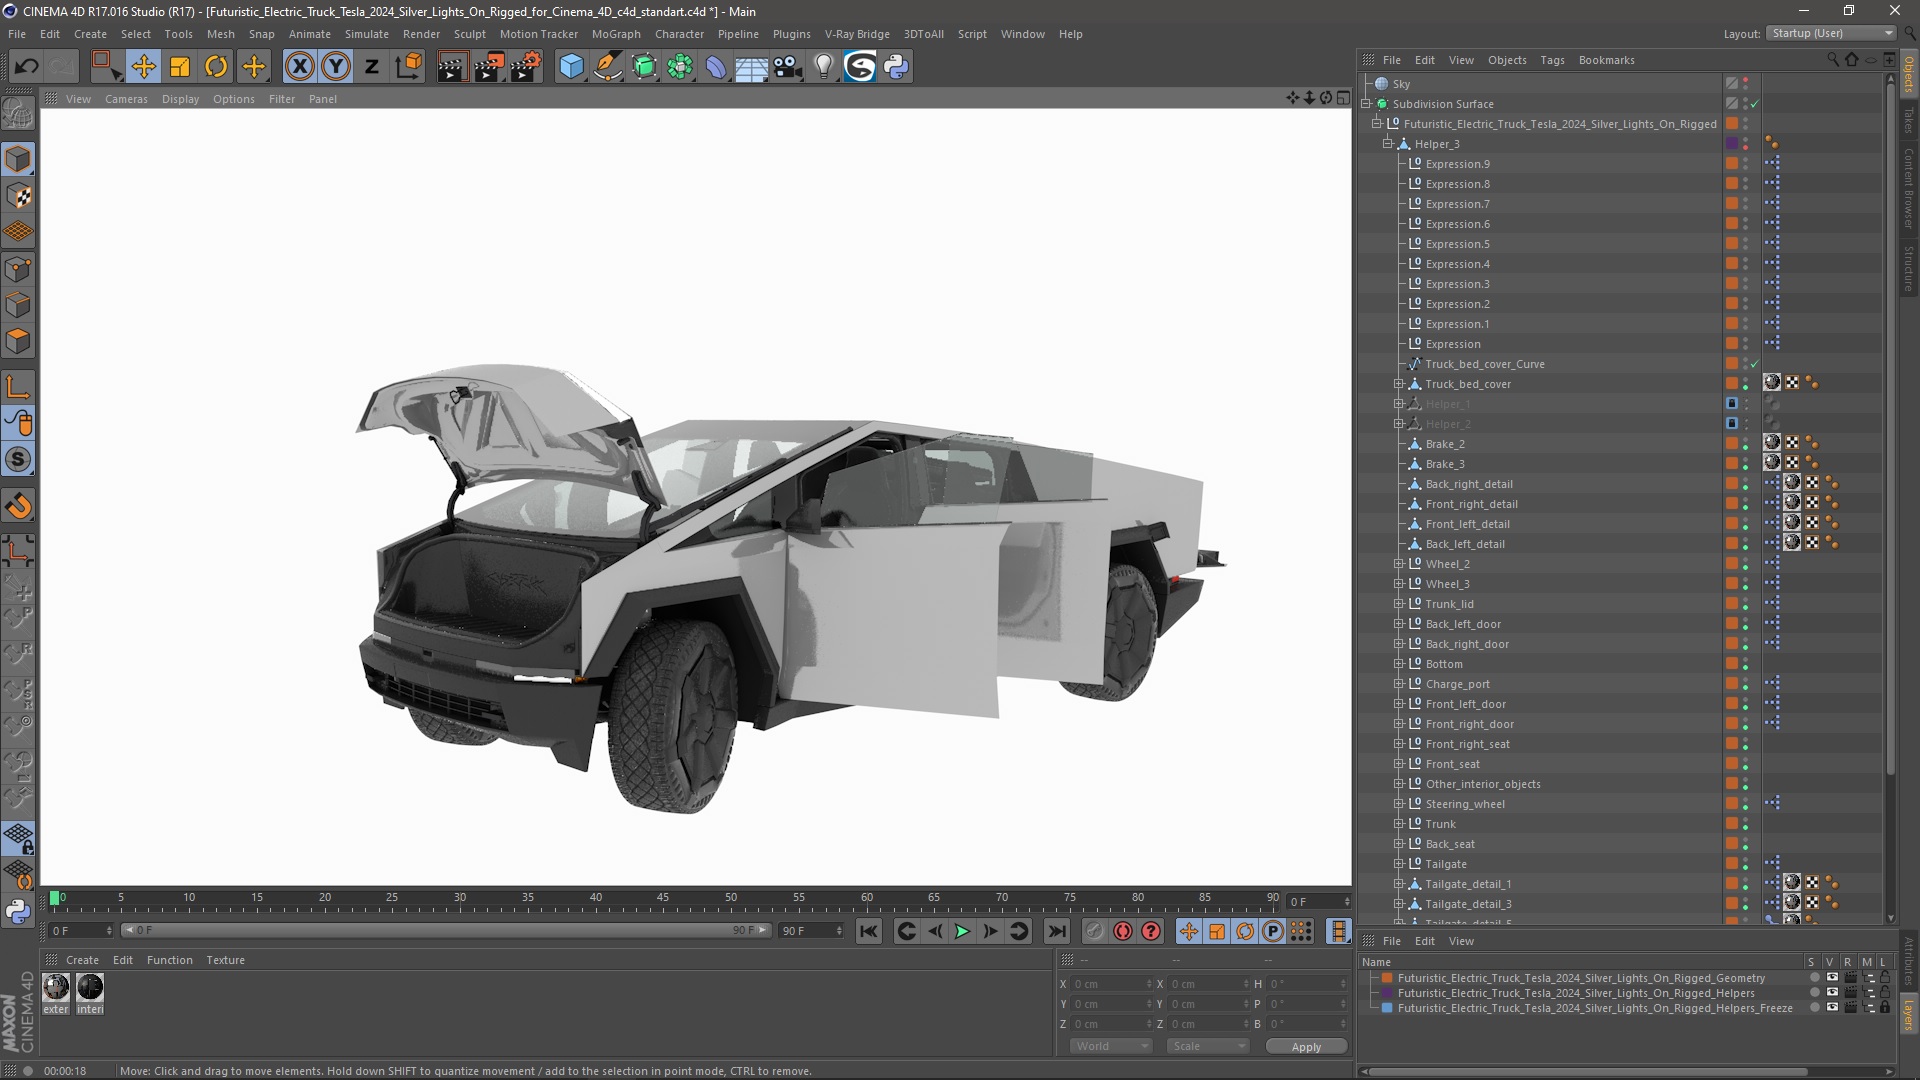The height and width of the screenshot is (1080, 1920).
Task: Add a Subdivision Surface generator
Action: tap(644, 66)
